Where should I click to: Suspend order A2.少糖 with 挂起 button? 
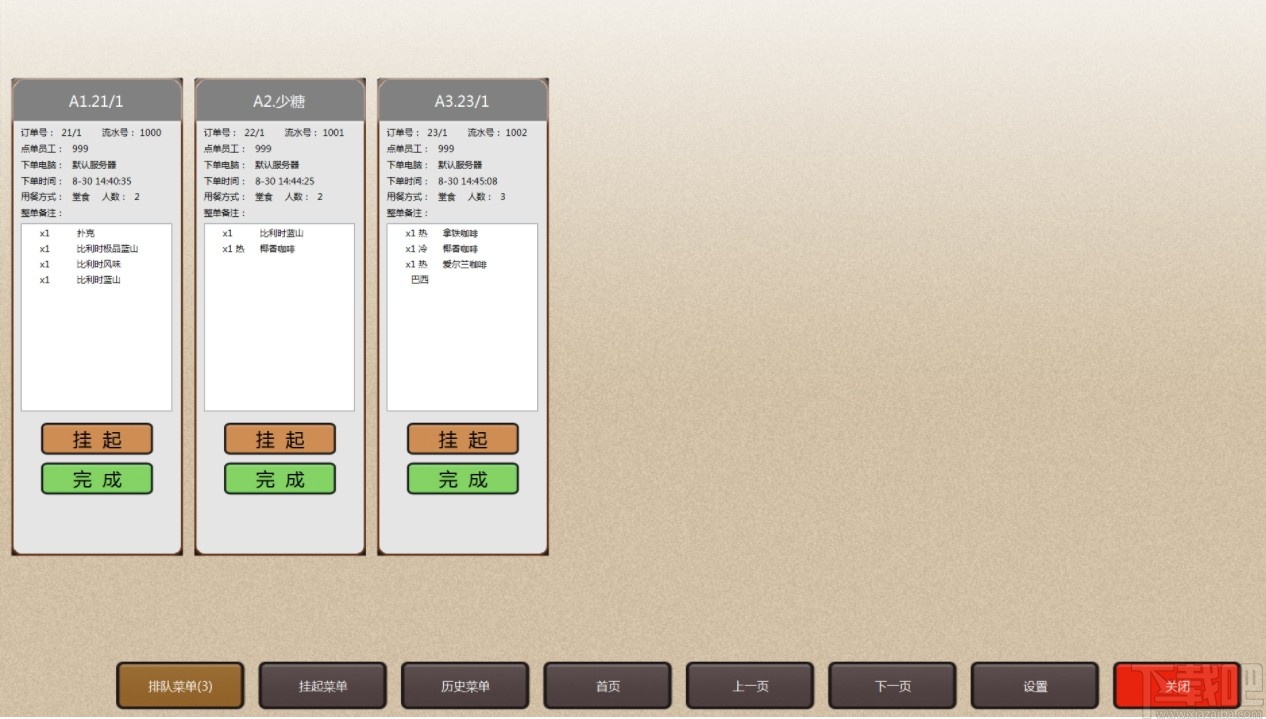(280, 439)
